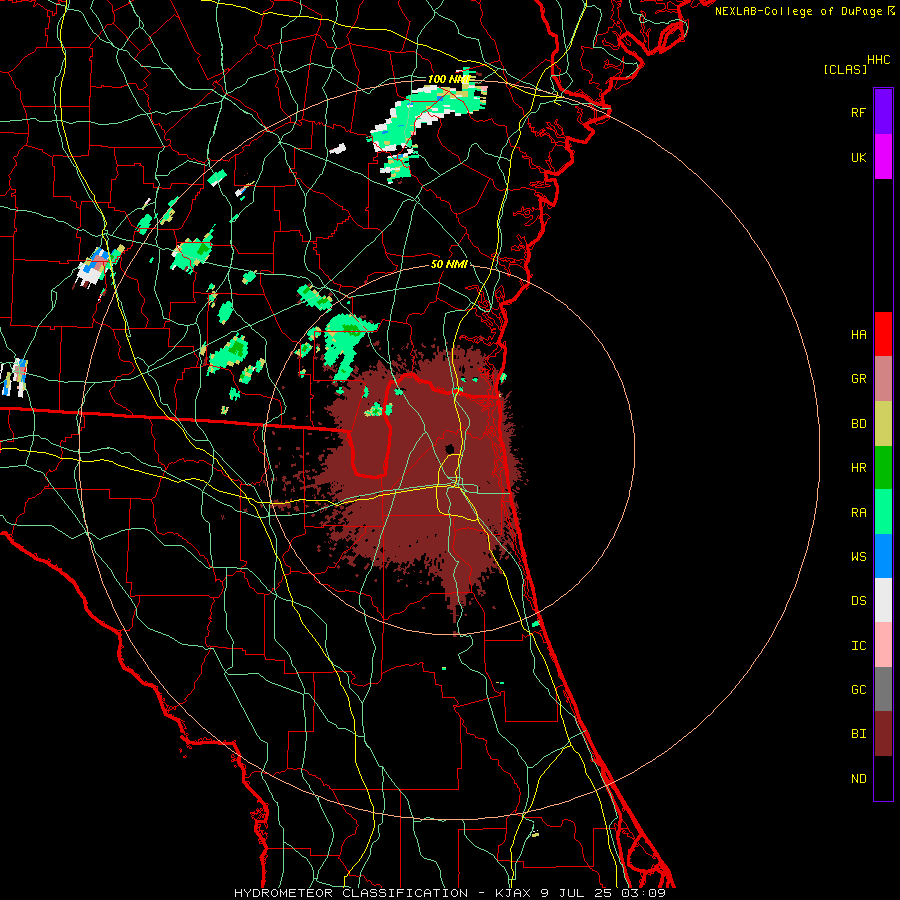Viewport: 900px width, 900px height.
Task: Click the black radar site dot
Action: (449, 449)
